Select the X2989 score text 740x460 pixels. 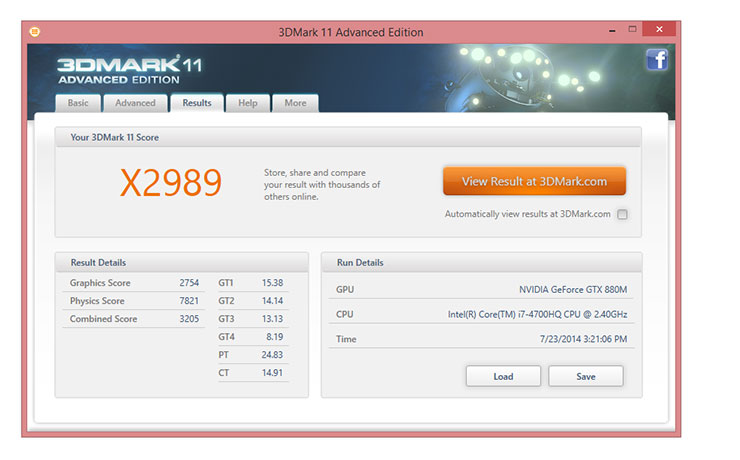click(171, 183)
